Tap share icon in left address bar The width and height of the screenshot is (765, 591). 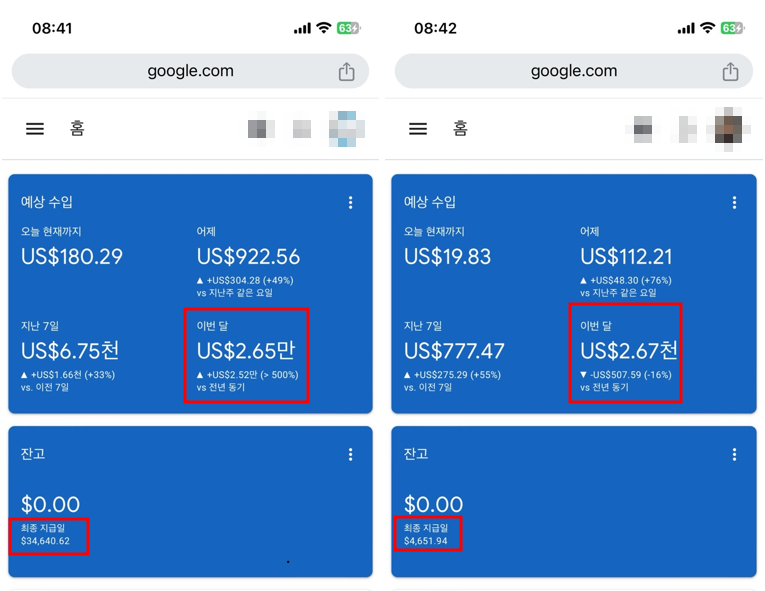coord(346,71)
